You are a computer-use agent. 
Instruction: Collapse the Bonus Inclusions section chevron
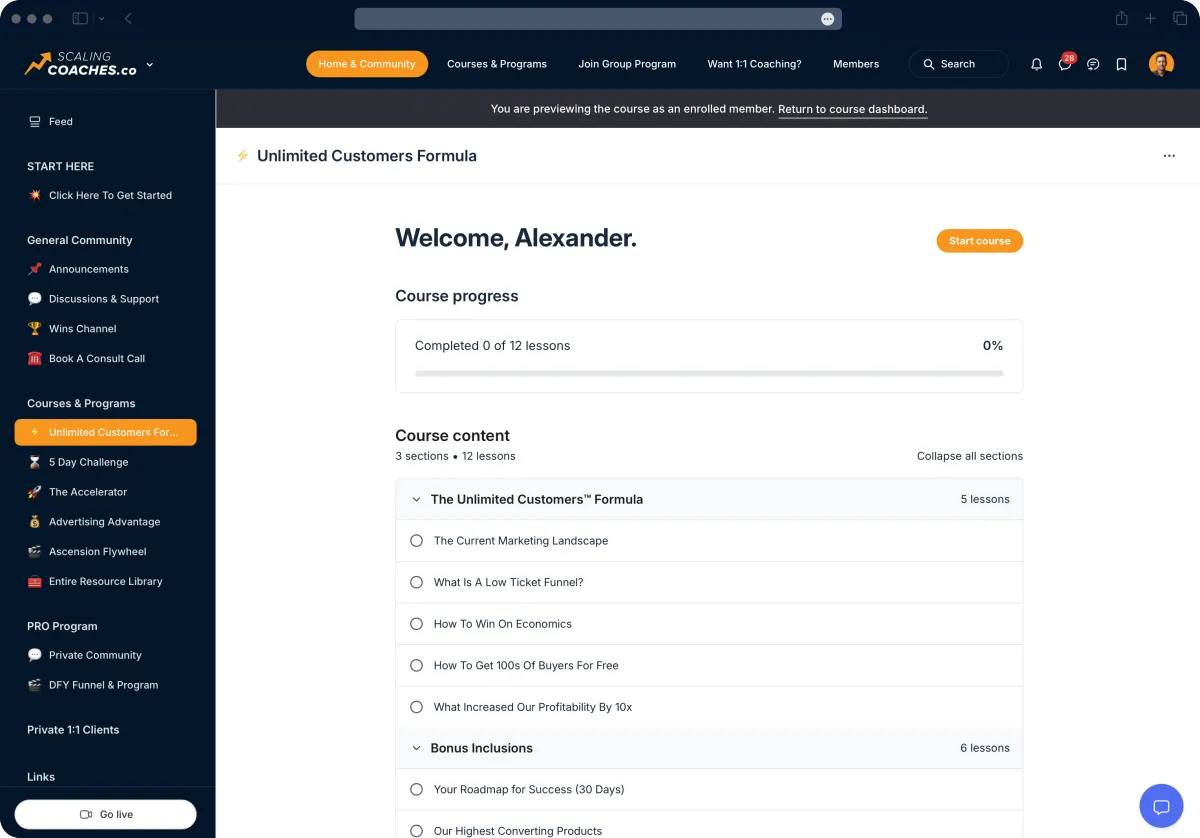pyautogui.click(x=416, y=748)
